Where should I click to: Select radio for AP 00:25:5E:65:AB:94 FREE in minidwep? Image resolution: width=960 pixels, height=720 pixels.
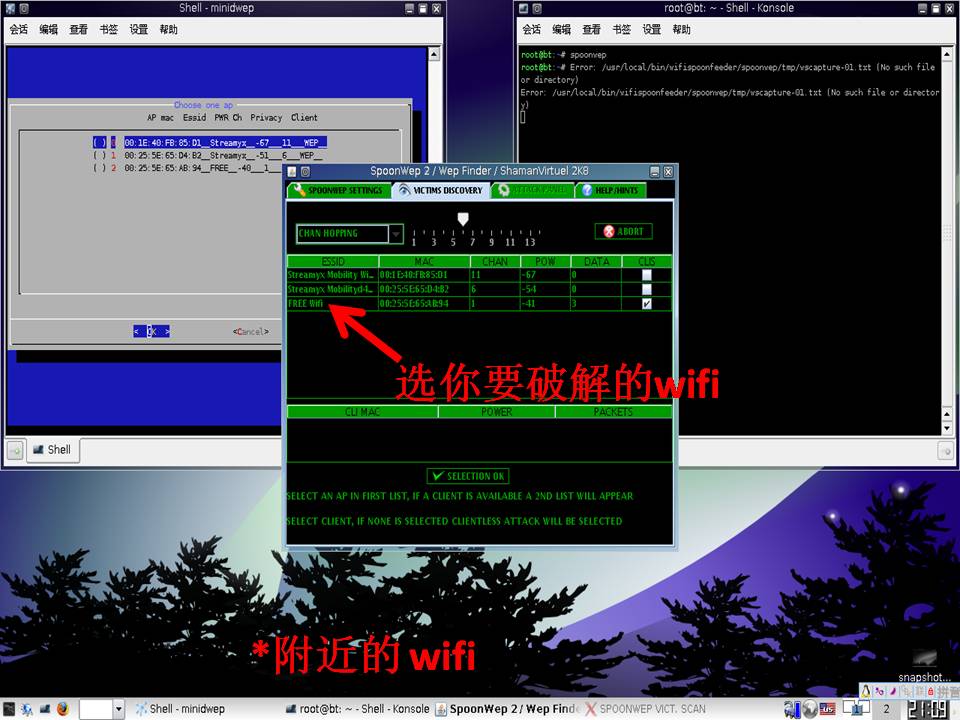pyautogui.click(x=99, y=168)
